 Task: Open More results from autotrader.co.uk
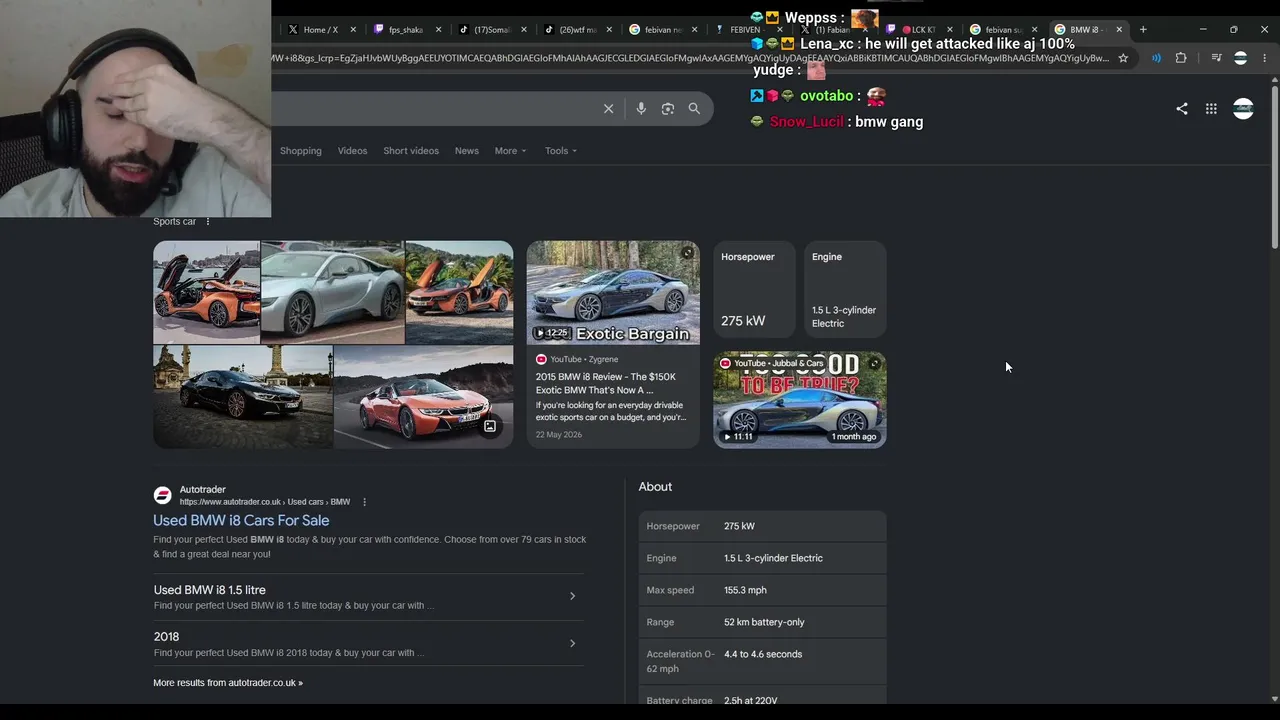(228, 683)
